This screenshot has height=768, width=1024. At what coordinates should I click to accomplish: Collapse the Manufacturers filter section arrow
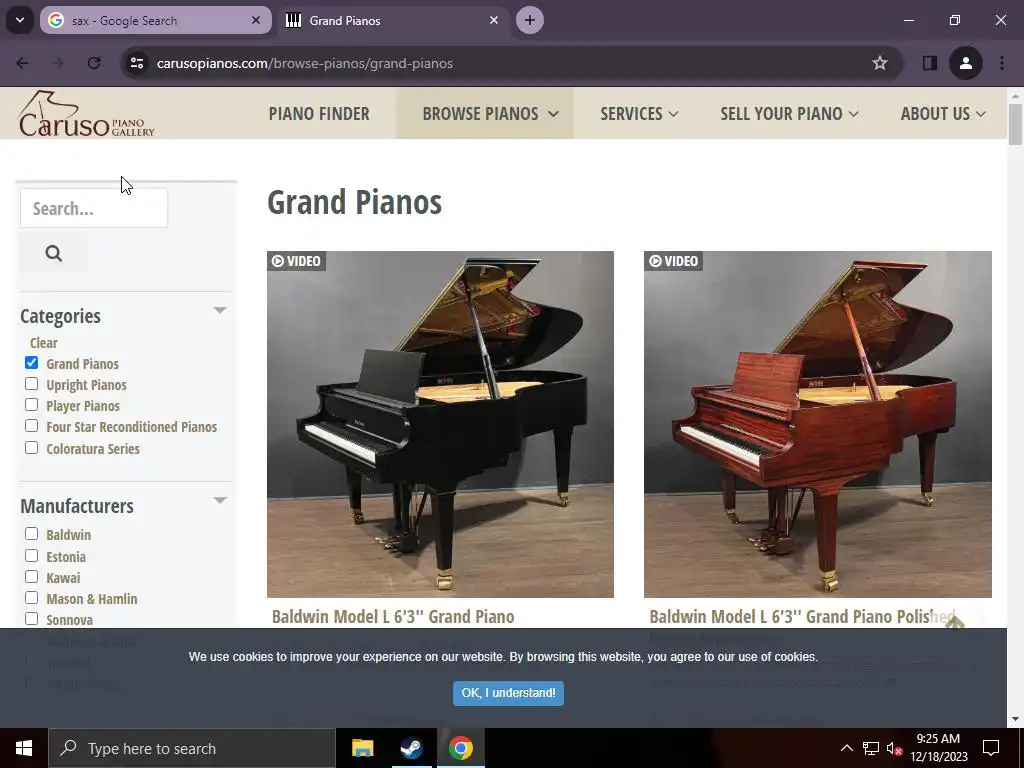tap(220, 500)
